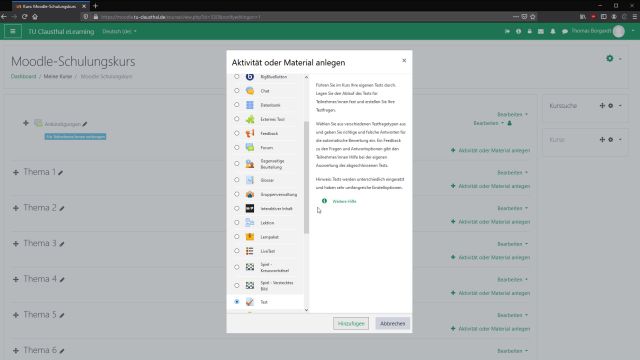Click the Interaktiver Inhalt H5P icon

pyautogui.click(x=250, y=209)
